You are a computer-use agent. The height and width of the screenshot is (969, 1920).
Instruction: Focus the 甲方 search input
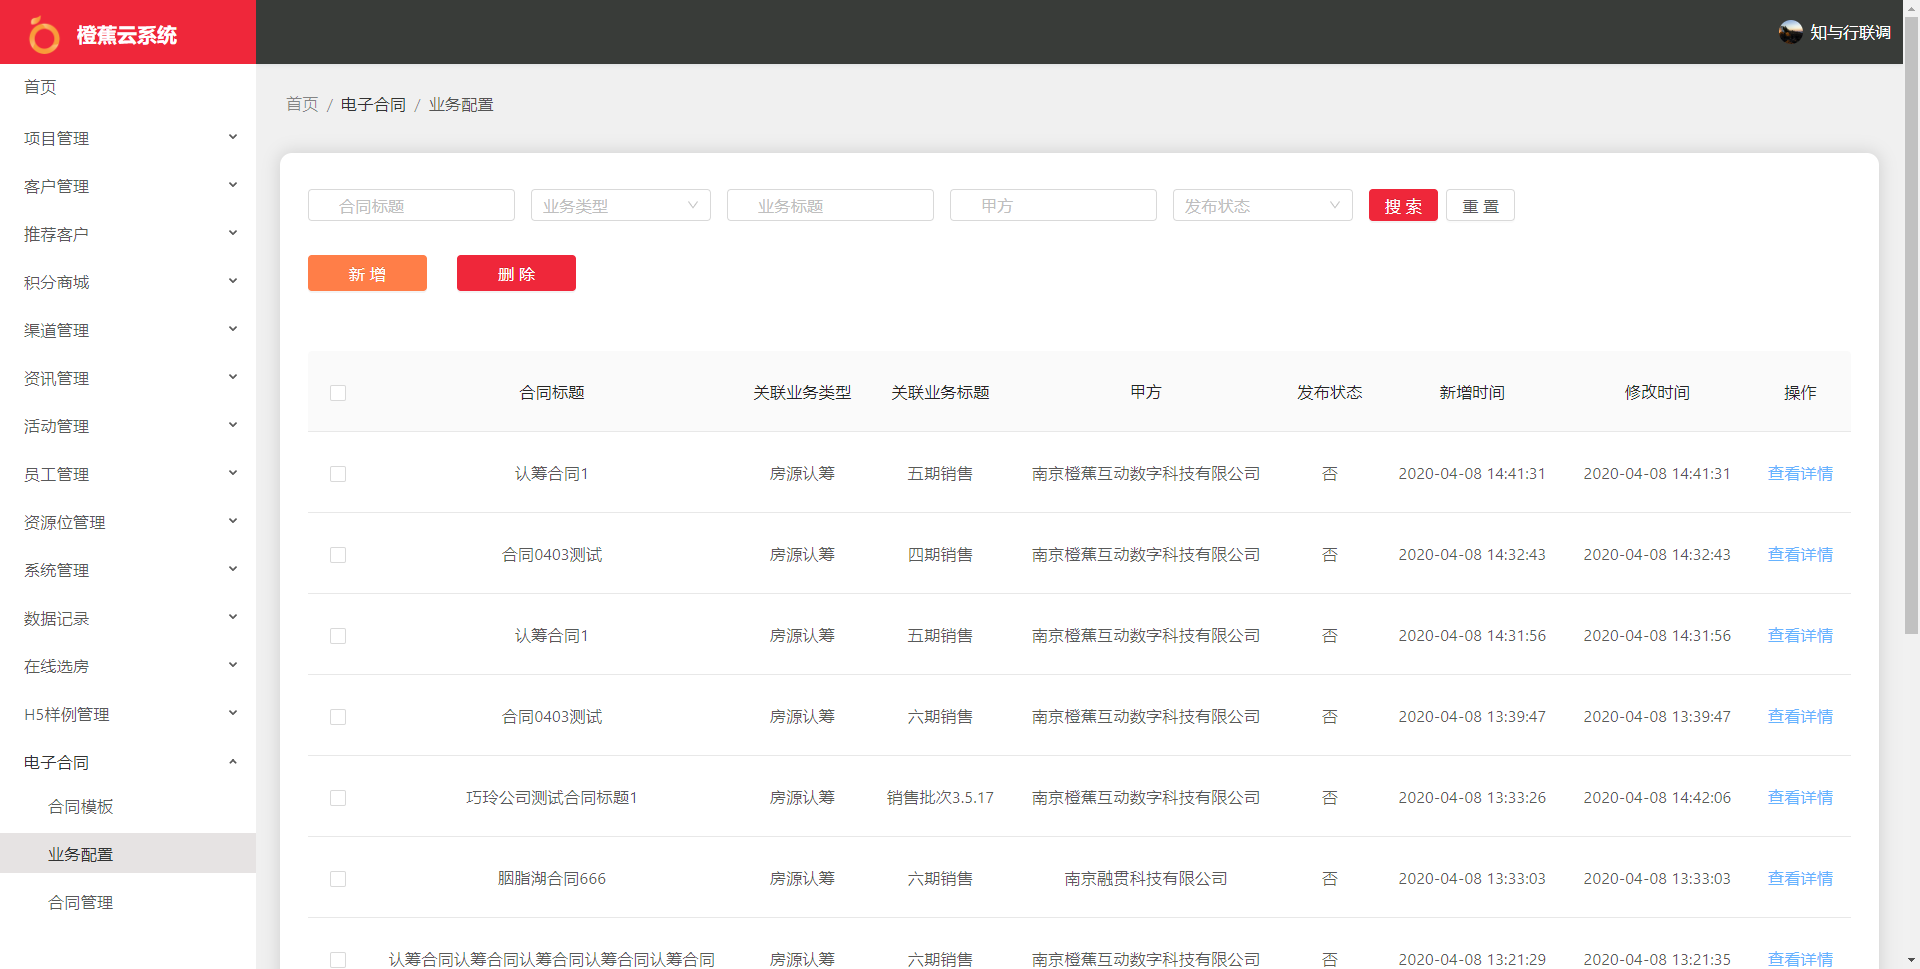click(1053, 205)
